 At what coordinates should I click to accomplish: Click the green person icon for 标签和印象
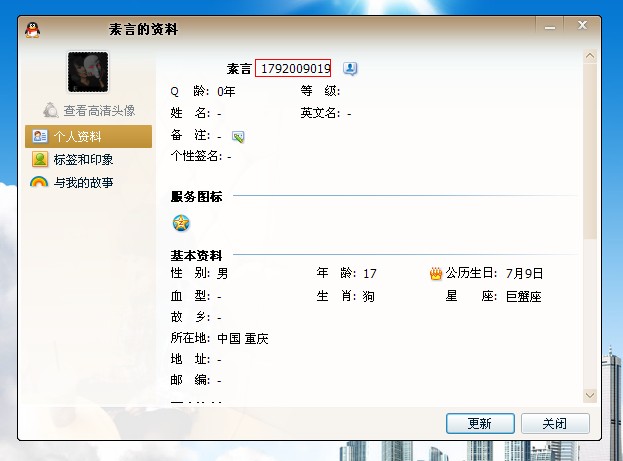click(40, 159)
